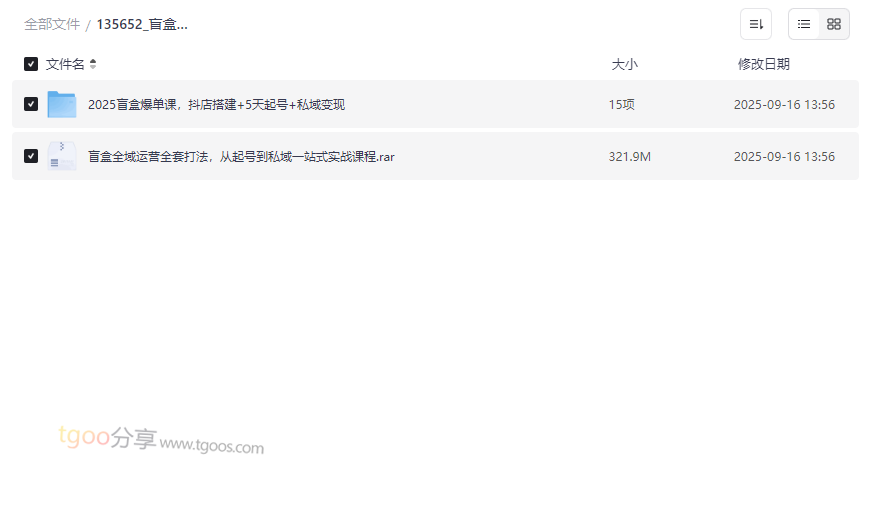Click the rar file's modified date
The width and height of the screenshot is (874, 514).
pos(784,157)
